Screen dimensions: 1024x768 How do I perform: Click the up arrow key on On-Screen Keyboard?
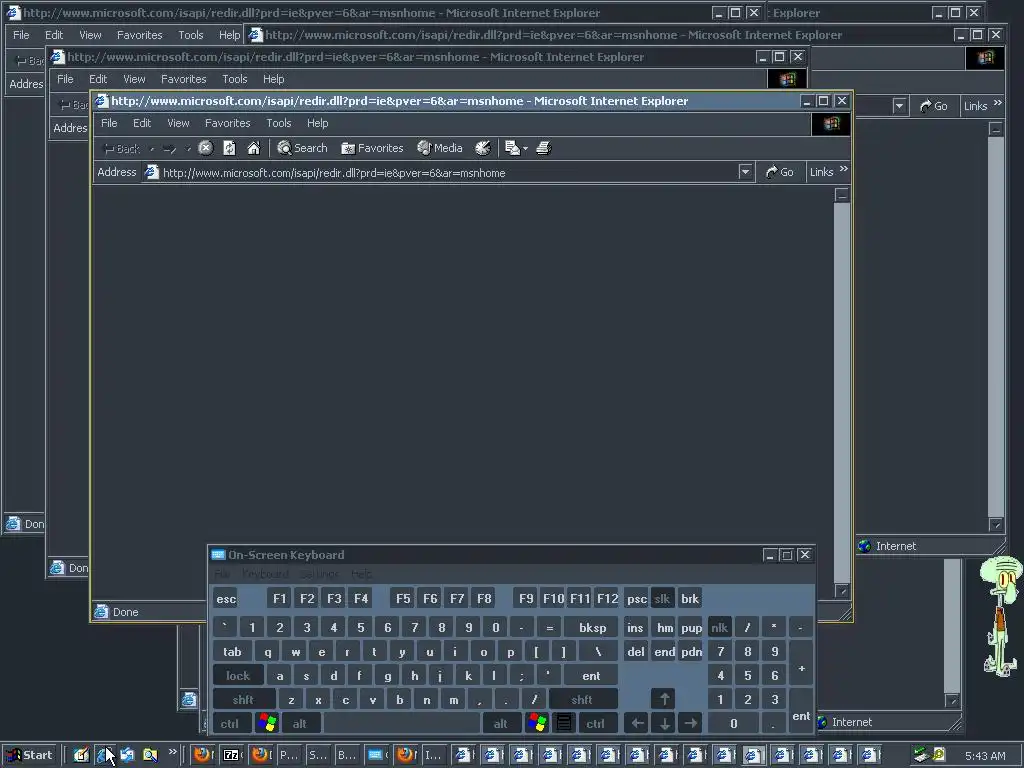pos(664,699)
